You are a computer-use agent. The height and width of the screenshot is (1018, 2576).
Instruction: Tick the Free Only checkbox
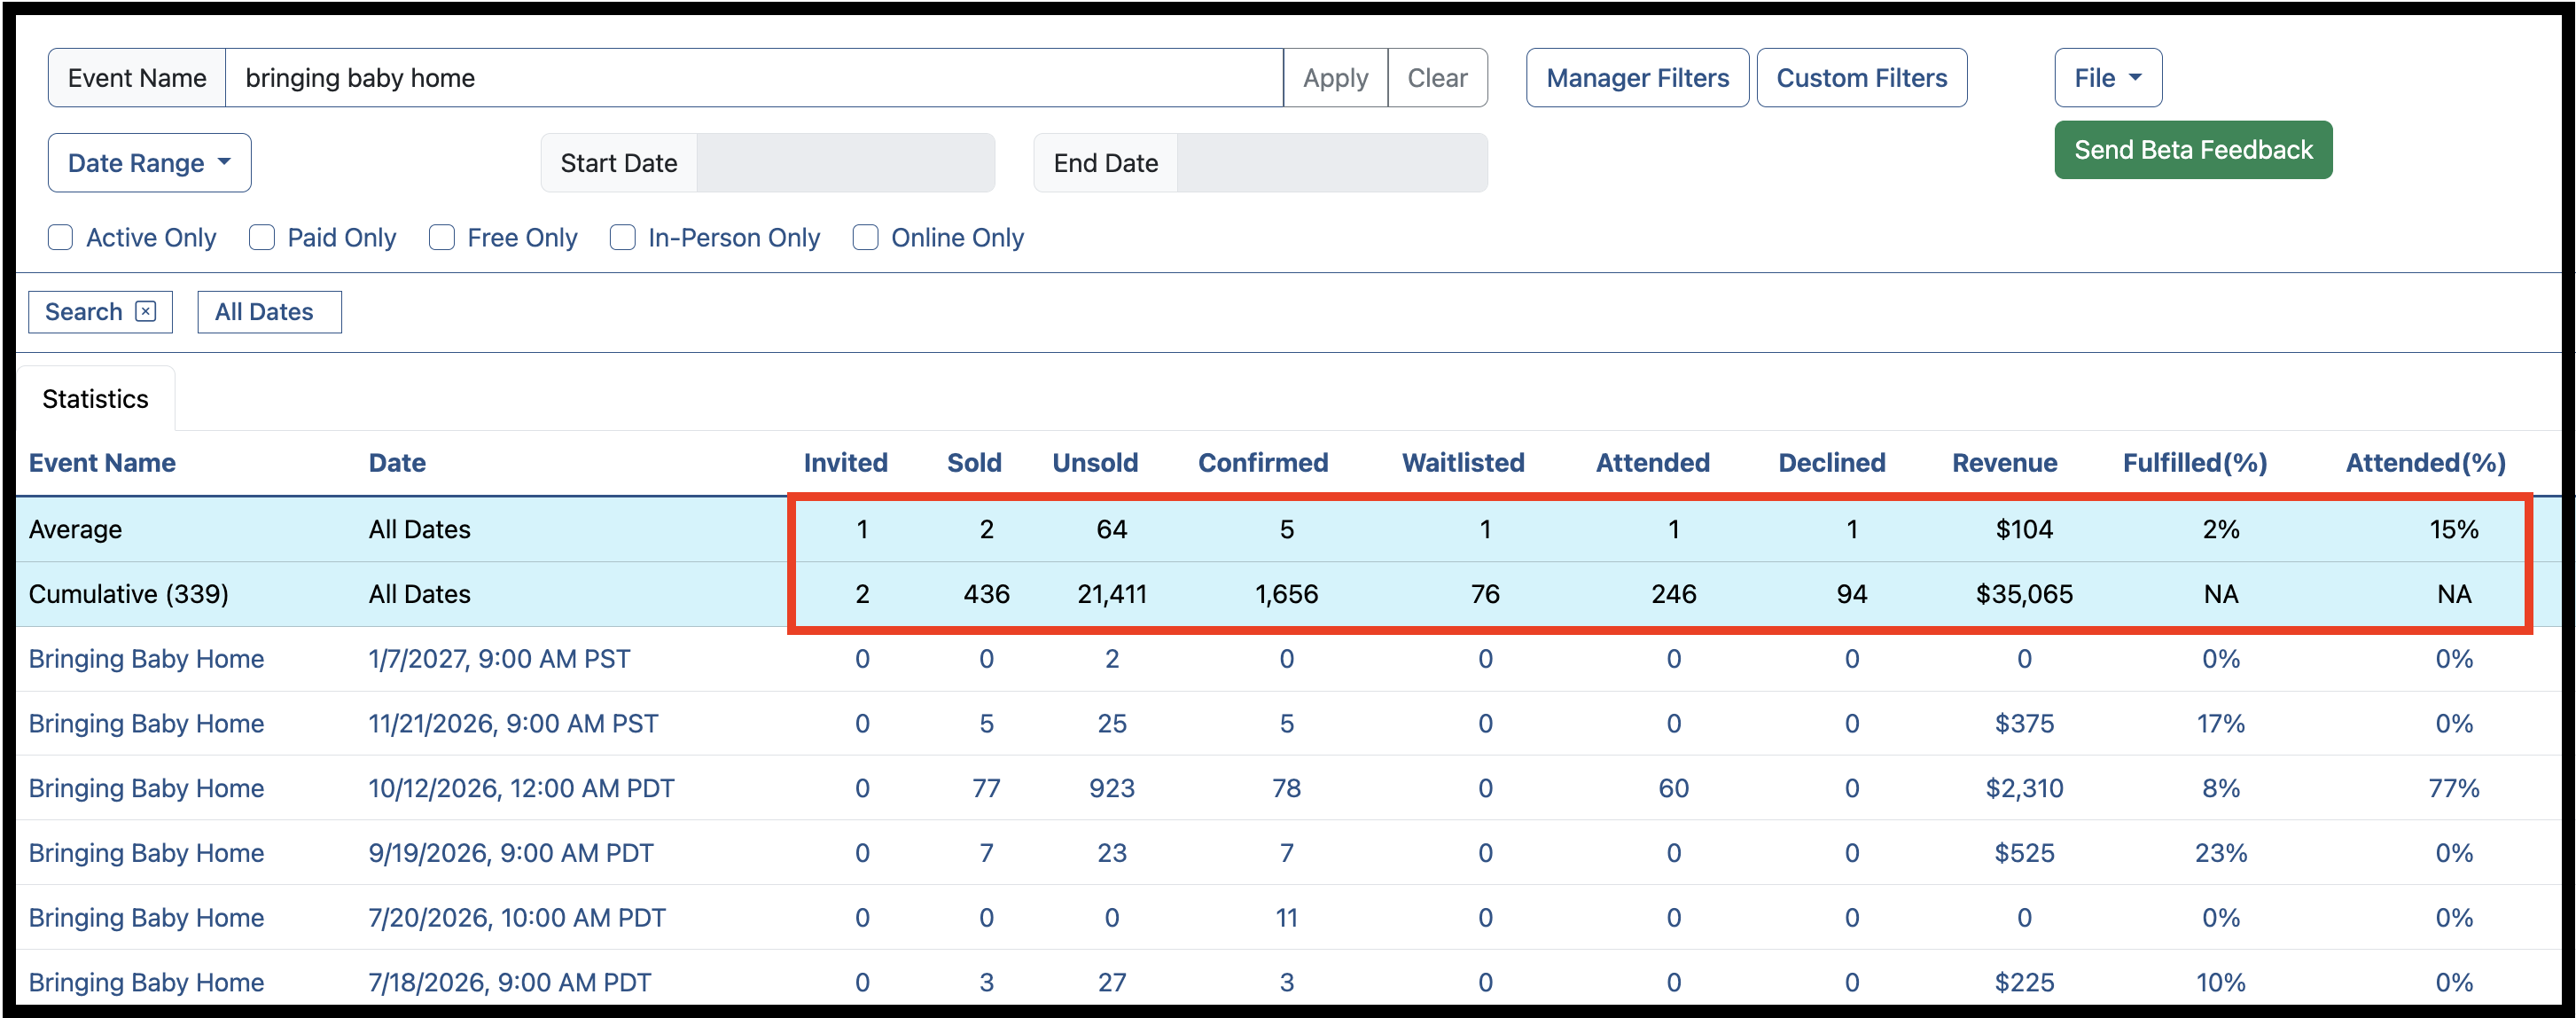[x=442, y=237]
